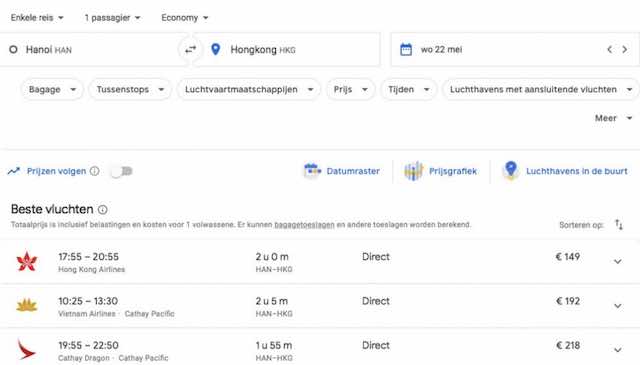Screen dimensions: 640x365
Task: Click the € 192 price
Action: tap(568, 301)
